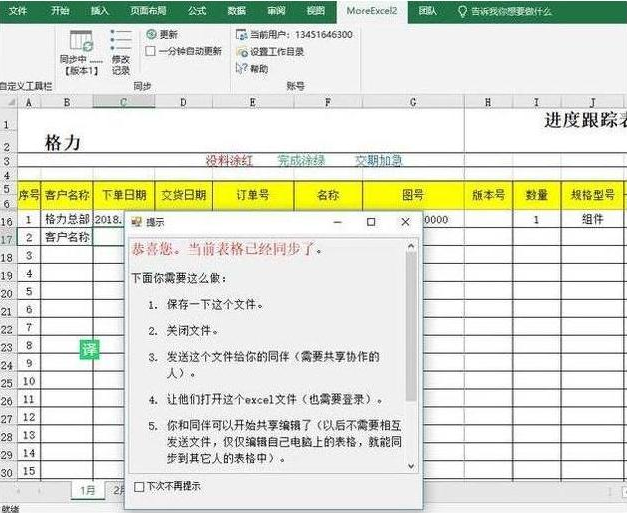Click the 版本号 header cell
Viewport: 627px width, 513px height.
point(488,195)
